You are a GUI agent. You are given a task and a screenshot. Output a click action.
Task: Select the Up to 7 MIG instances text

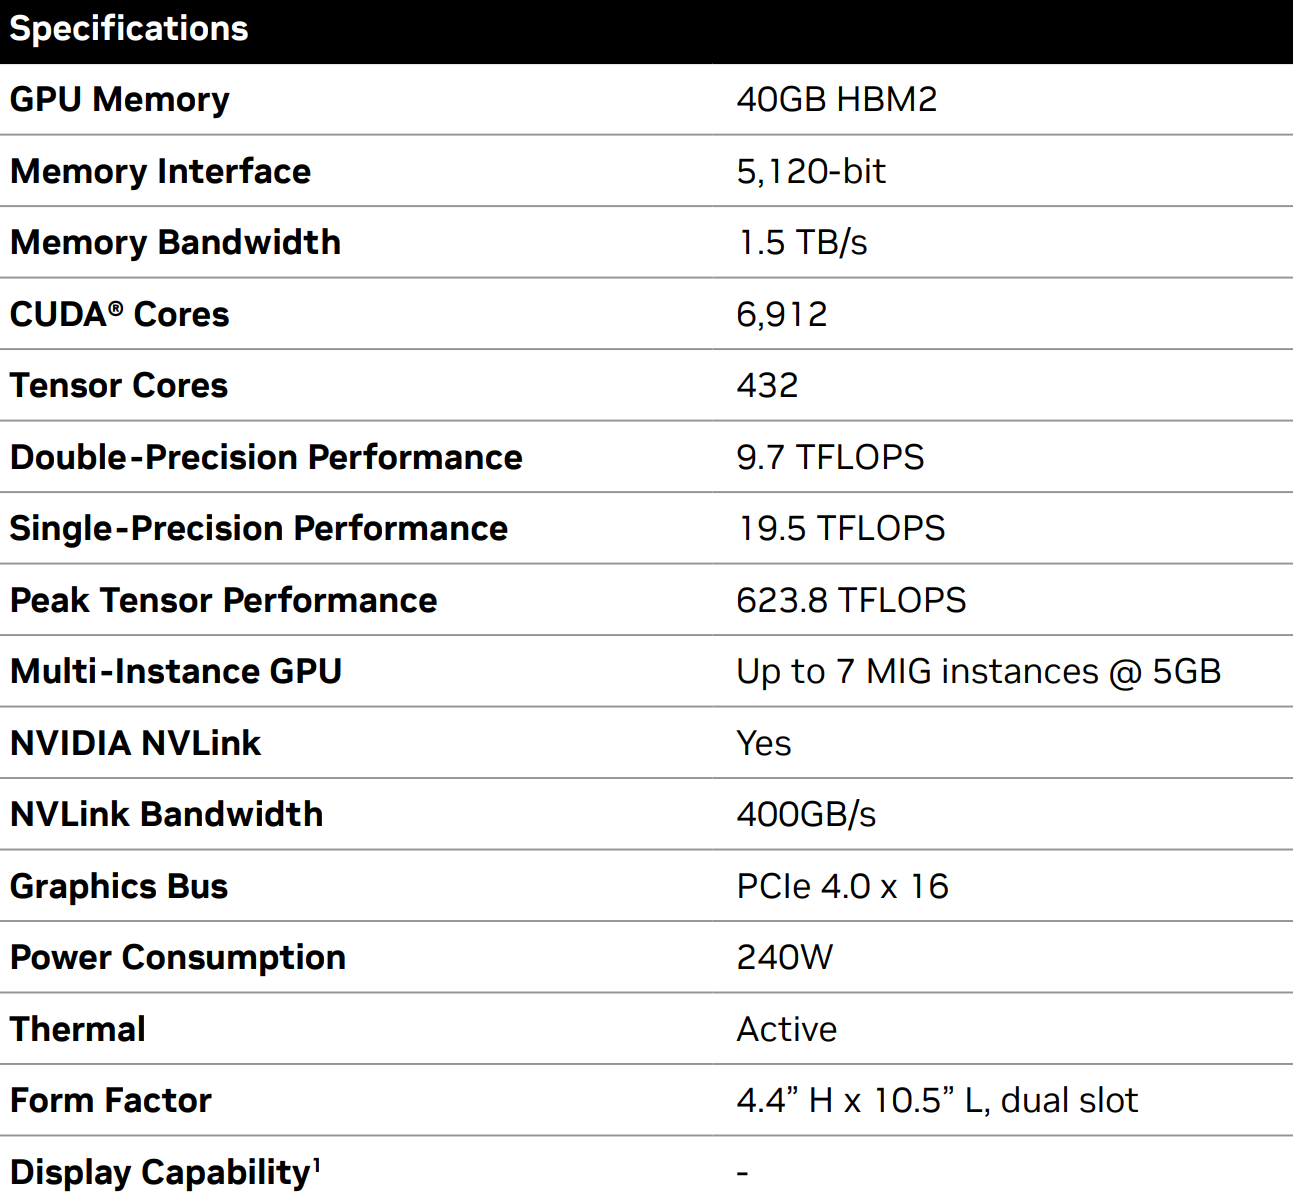click(x=978, y=671)
